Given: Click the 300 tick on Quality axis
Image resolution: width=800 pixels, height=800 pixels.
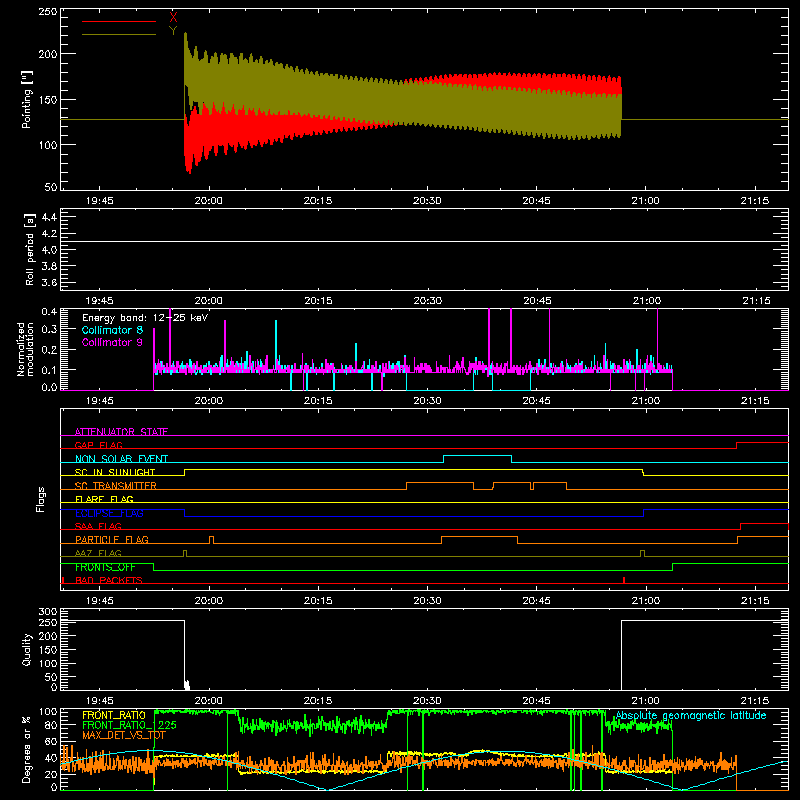Looking at the screenshot, I should pos(48,612).
